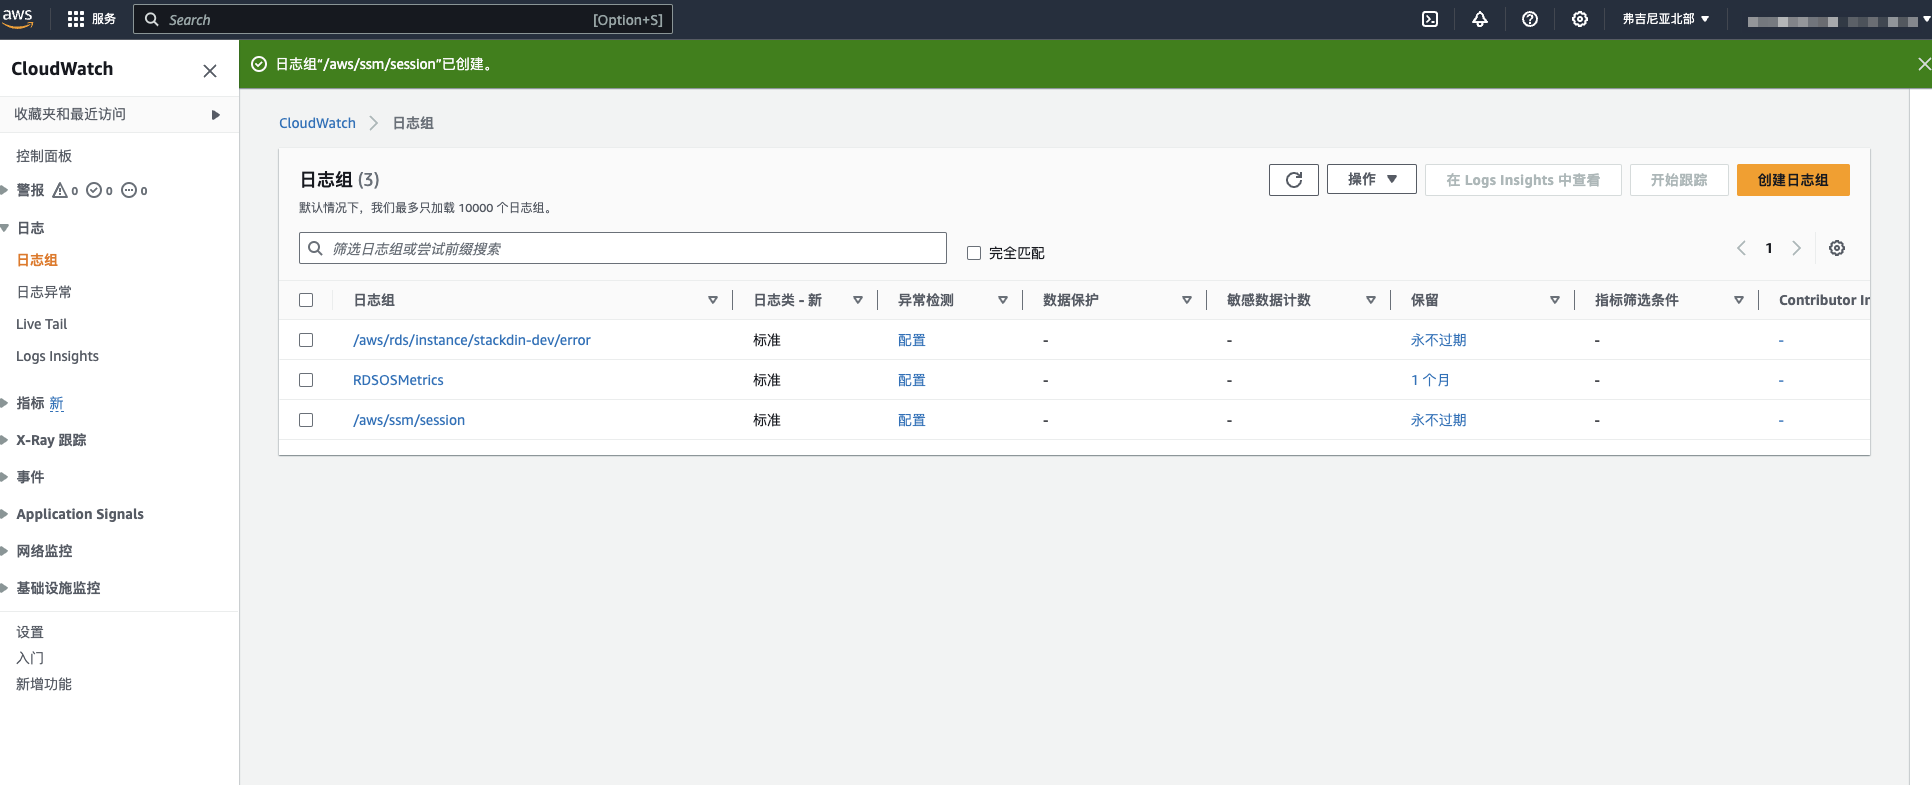Viewport: 1932px width, 785px height.
Task: Launch the CloudShell terminal icon
Action: [1430, 19]
